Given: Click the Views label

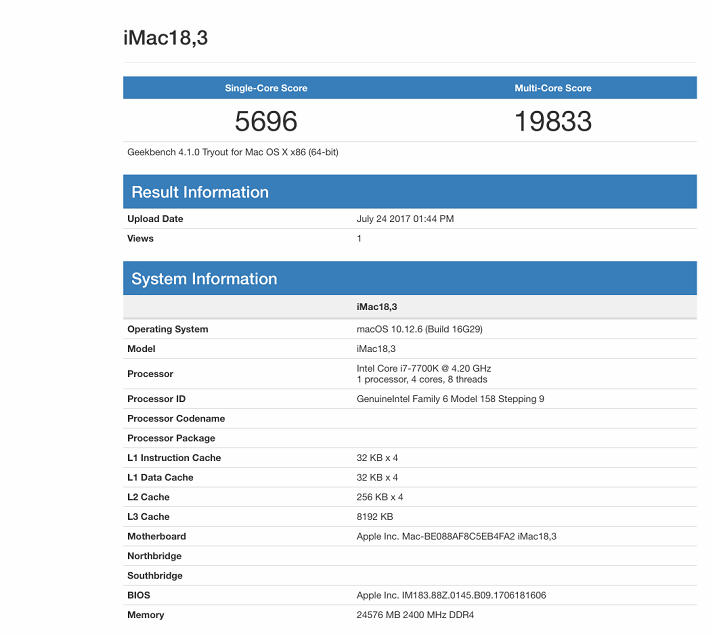Looking at the screenshot, I should [x=140, y=238].
